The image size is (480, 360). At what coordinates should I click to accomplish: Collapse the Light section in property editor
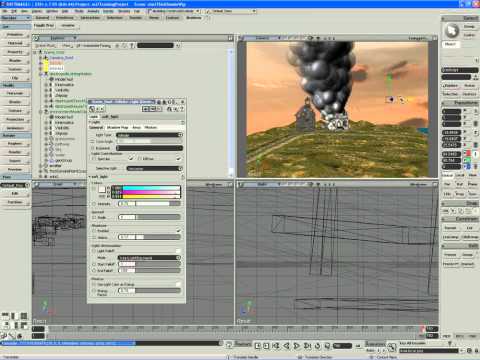90,122
